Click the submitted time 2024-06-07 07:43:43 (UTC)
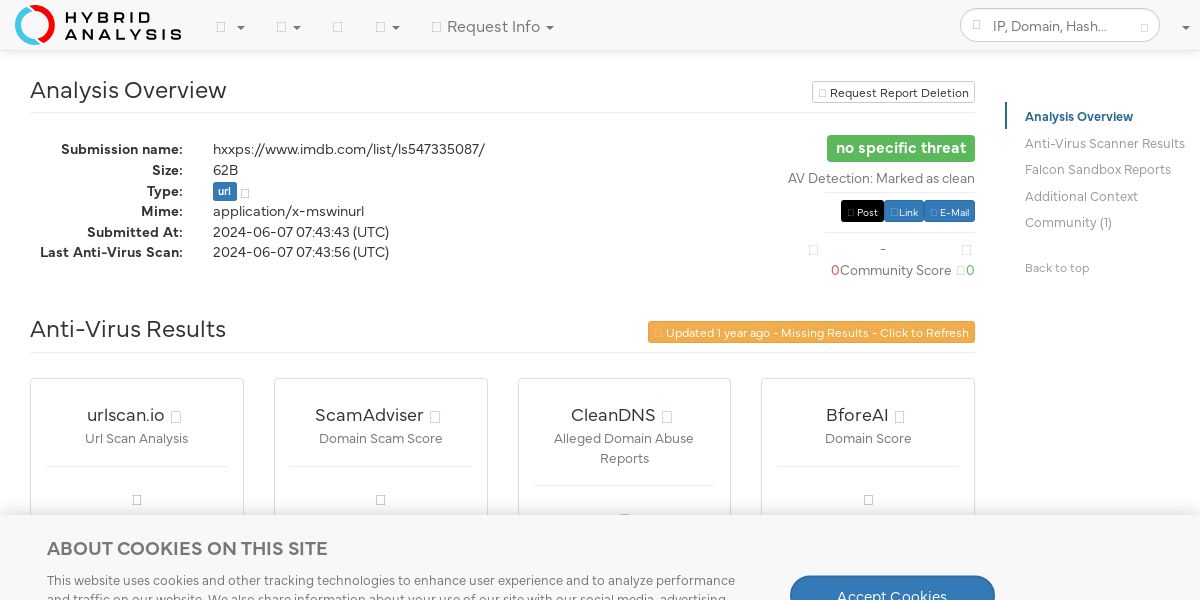Screen dimensions: 1200x600 point(301,232)
